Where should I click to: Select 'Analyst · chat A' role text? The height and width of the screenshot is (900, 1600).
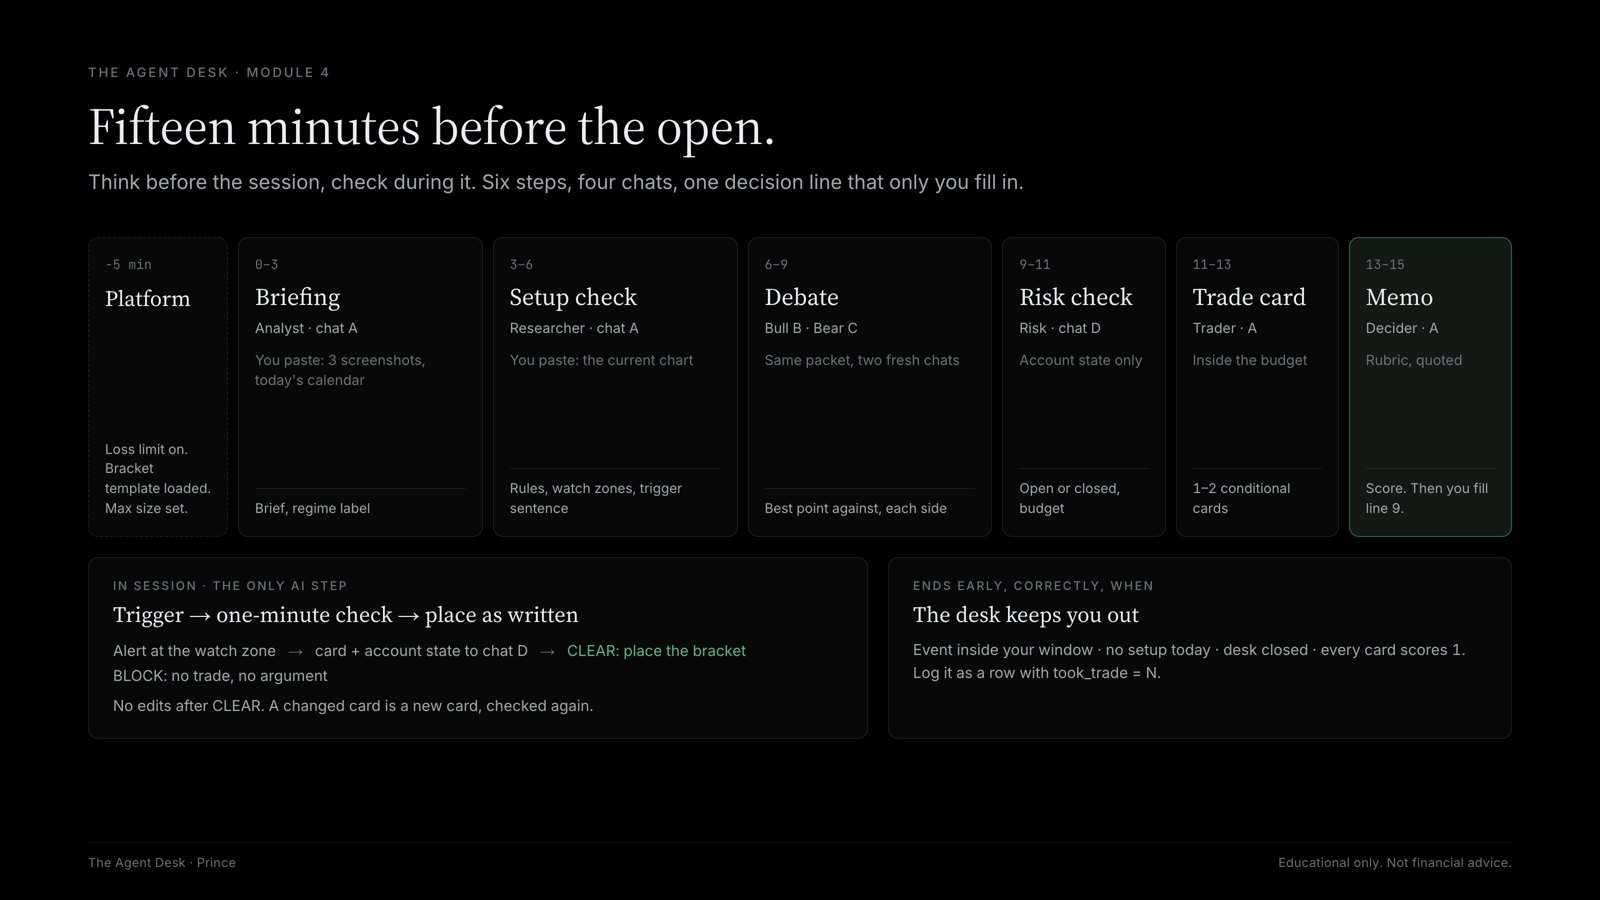click(x=306, y=328)
